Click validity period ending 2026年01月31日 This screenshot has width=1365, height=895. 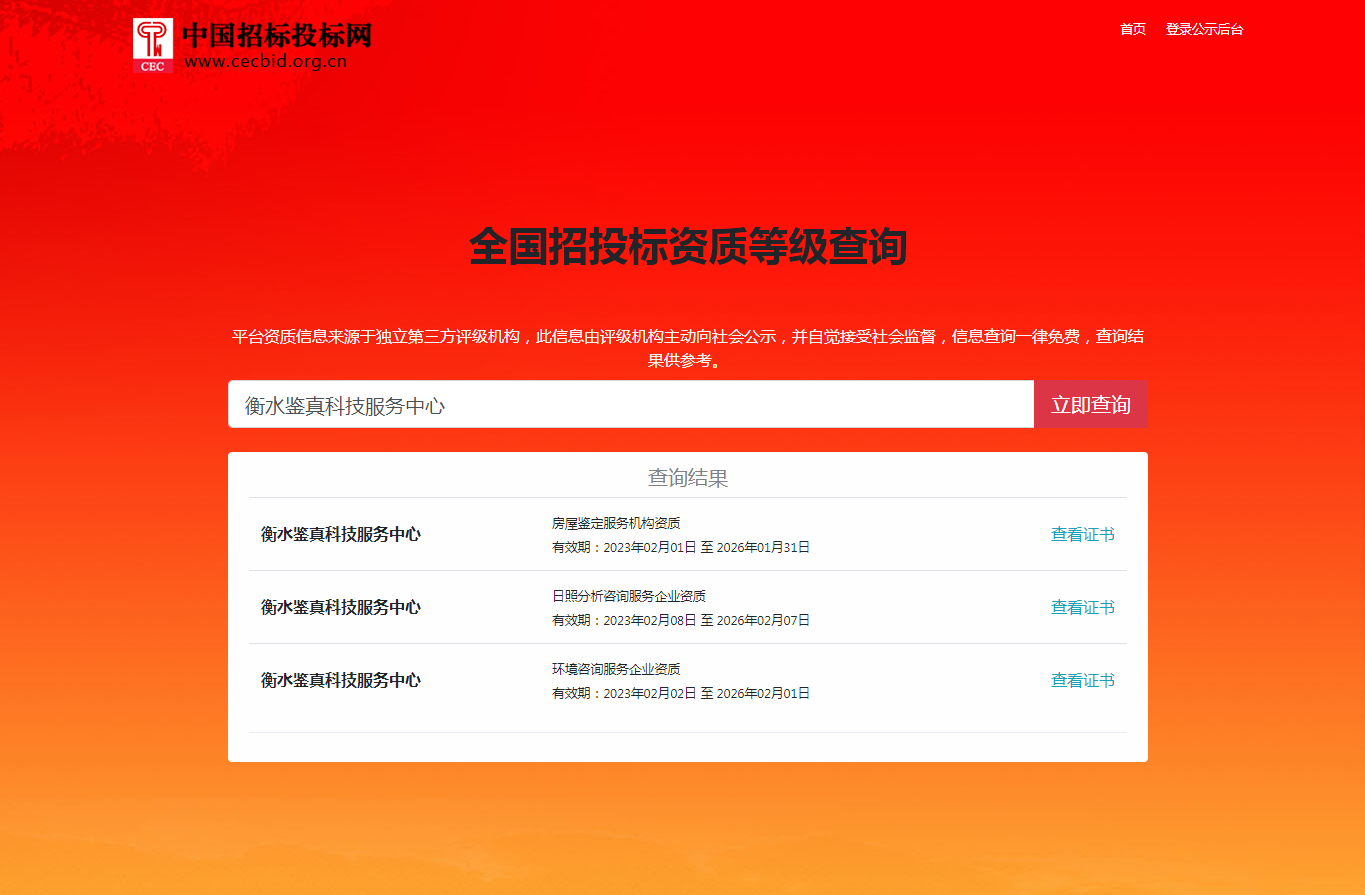click(681, 547)
